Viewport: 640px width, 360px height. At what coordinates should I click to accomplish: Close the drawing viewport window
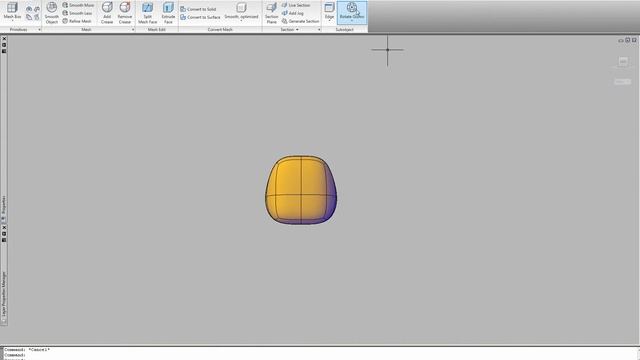(x=634, y=40)
